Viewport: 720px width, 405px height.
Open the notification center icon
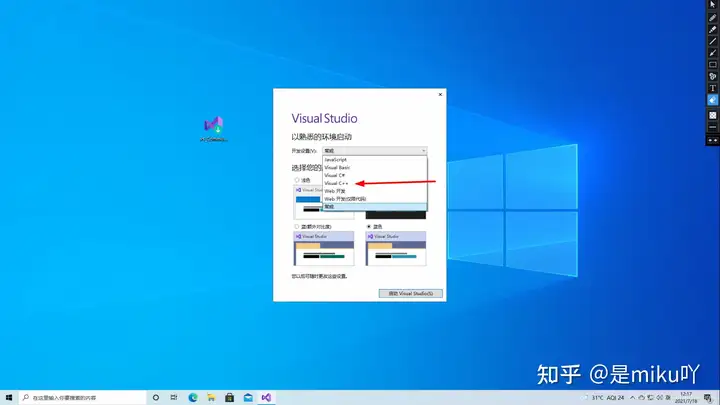(x=709, y=398)
